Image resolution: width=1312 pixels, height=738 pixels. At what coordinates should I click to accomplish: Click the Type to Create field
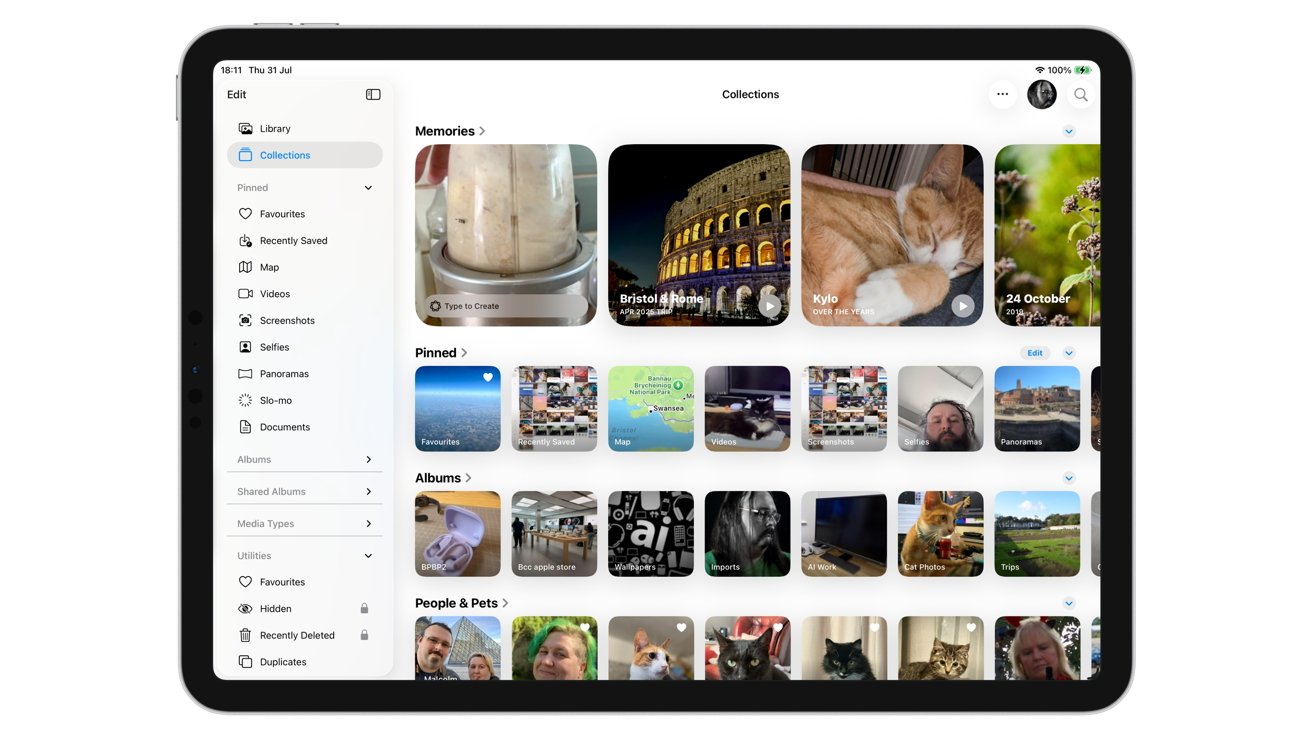[x=506, y=306]
